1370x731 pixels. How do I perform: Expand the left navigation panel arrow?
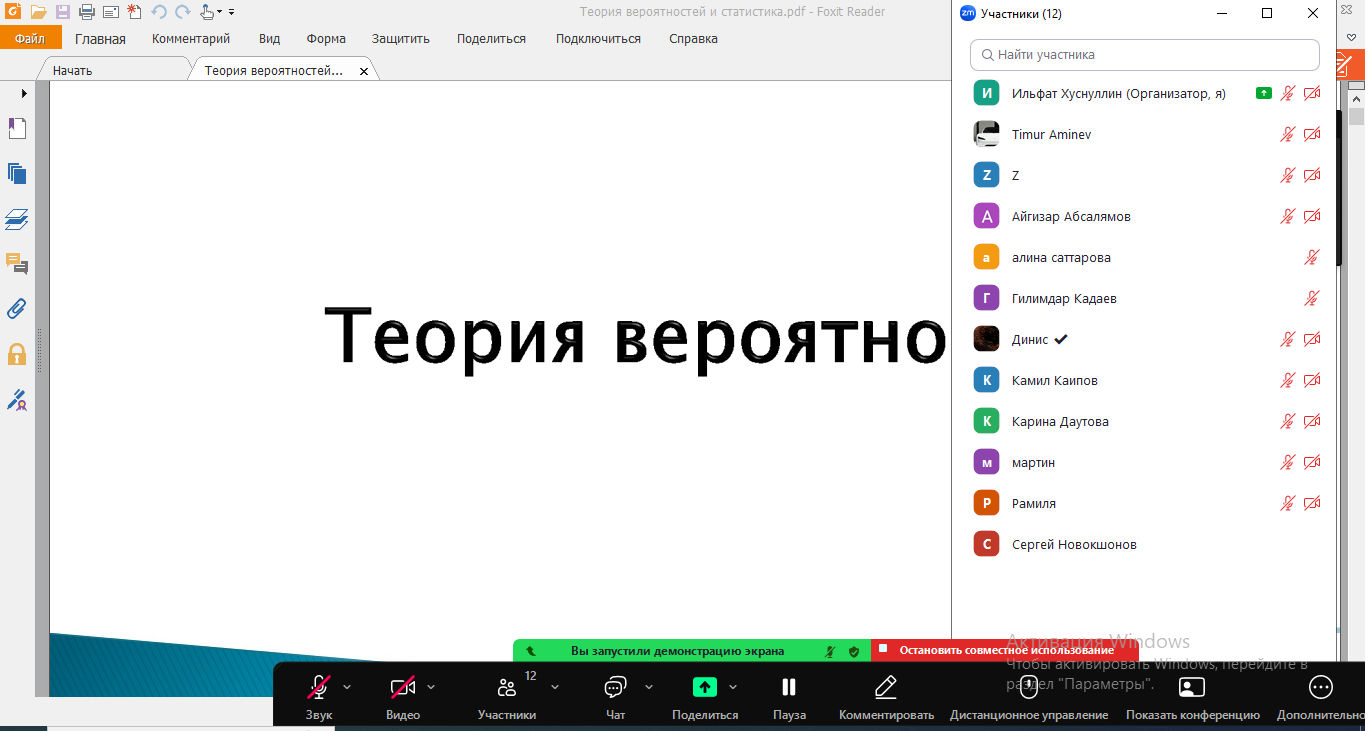tap(24, 93)
